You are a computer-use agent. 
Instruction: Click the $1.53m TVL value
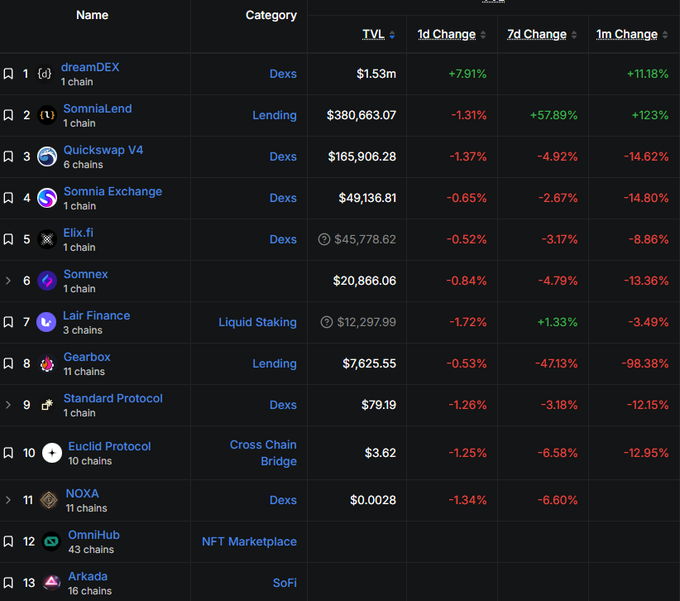pos(376,74)
